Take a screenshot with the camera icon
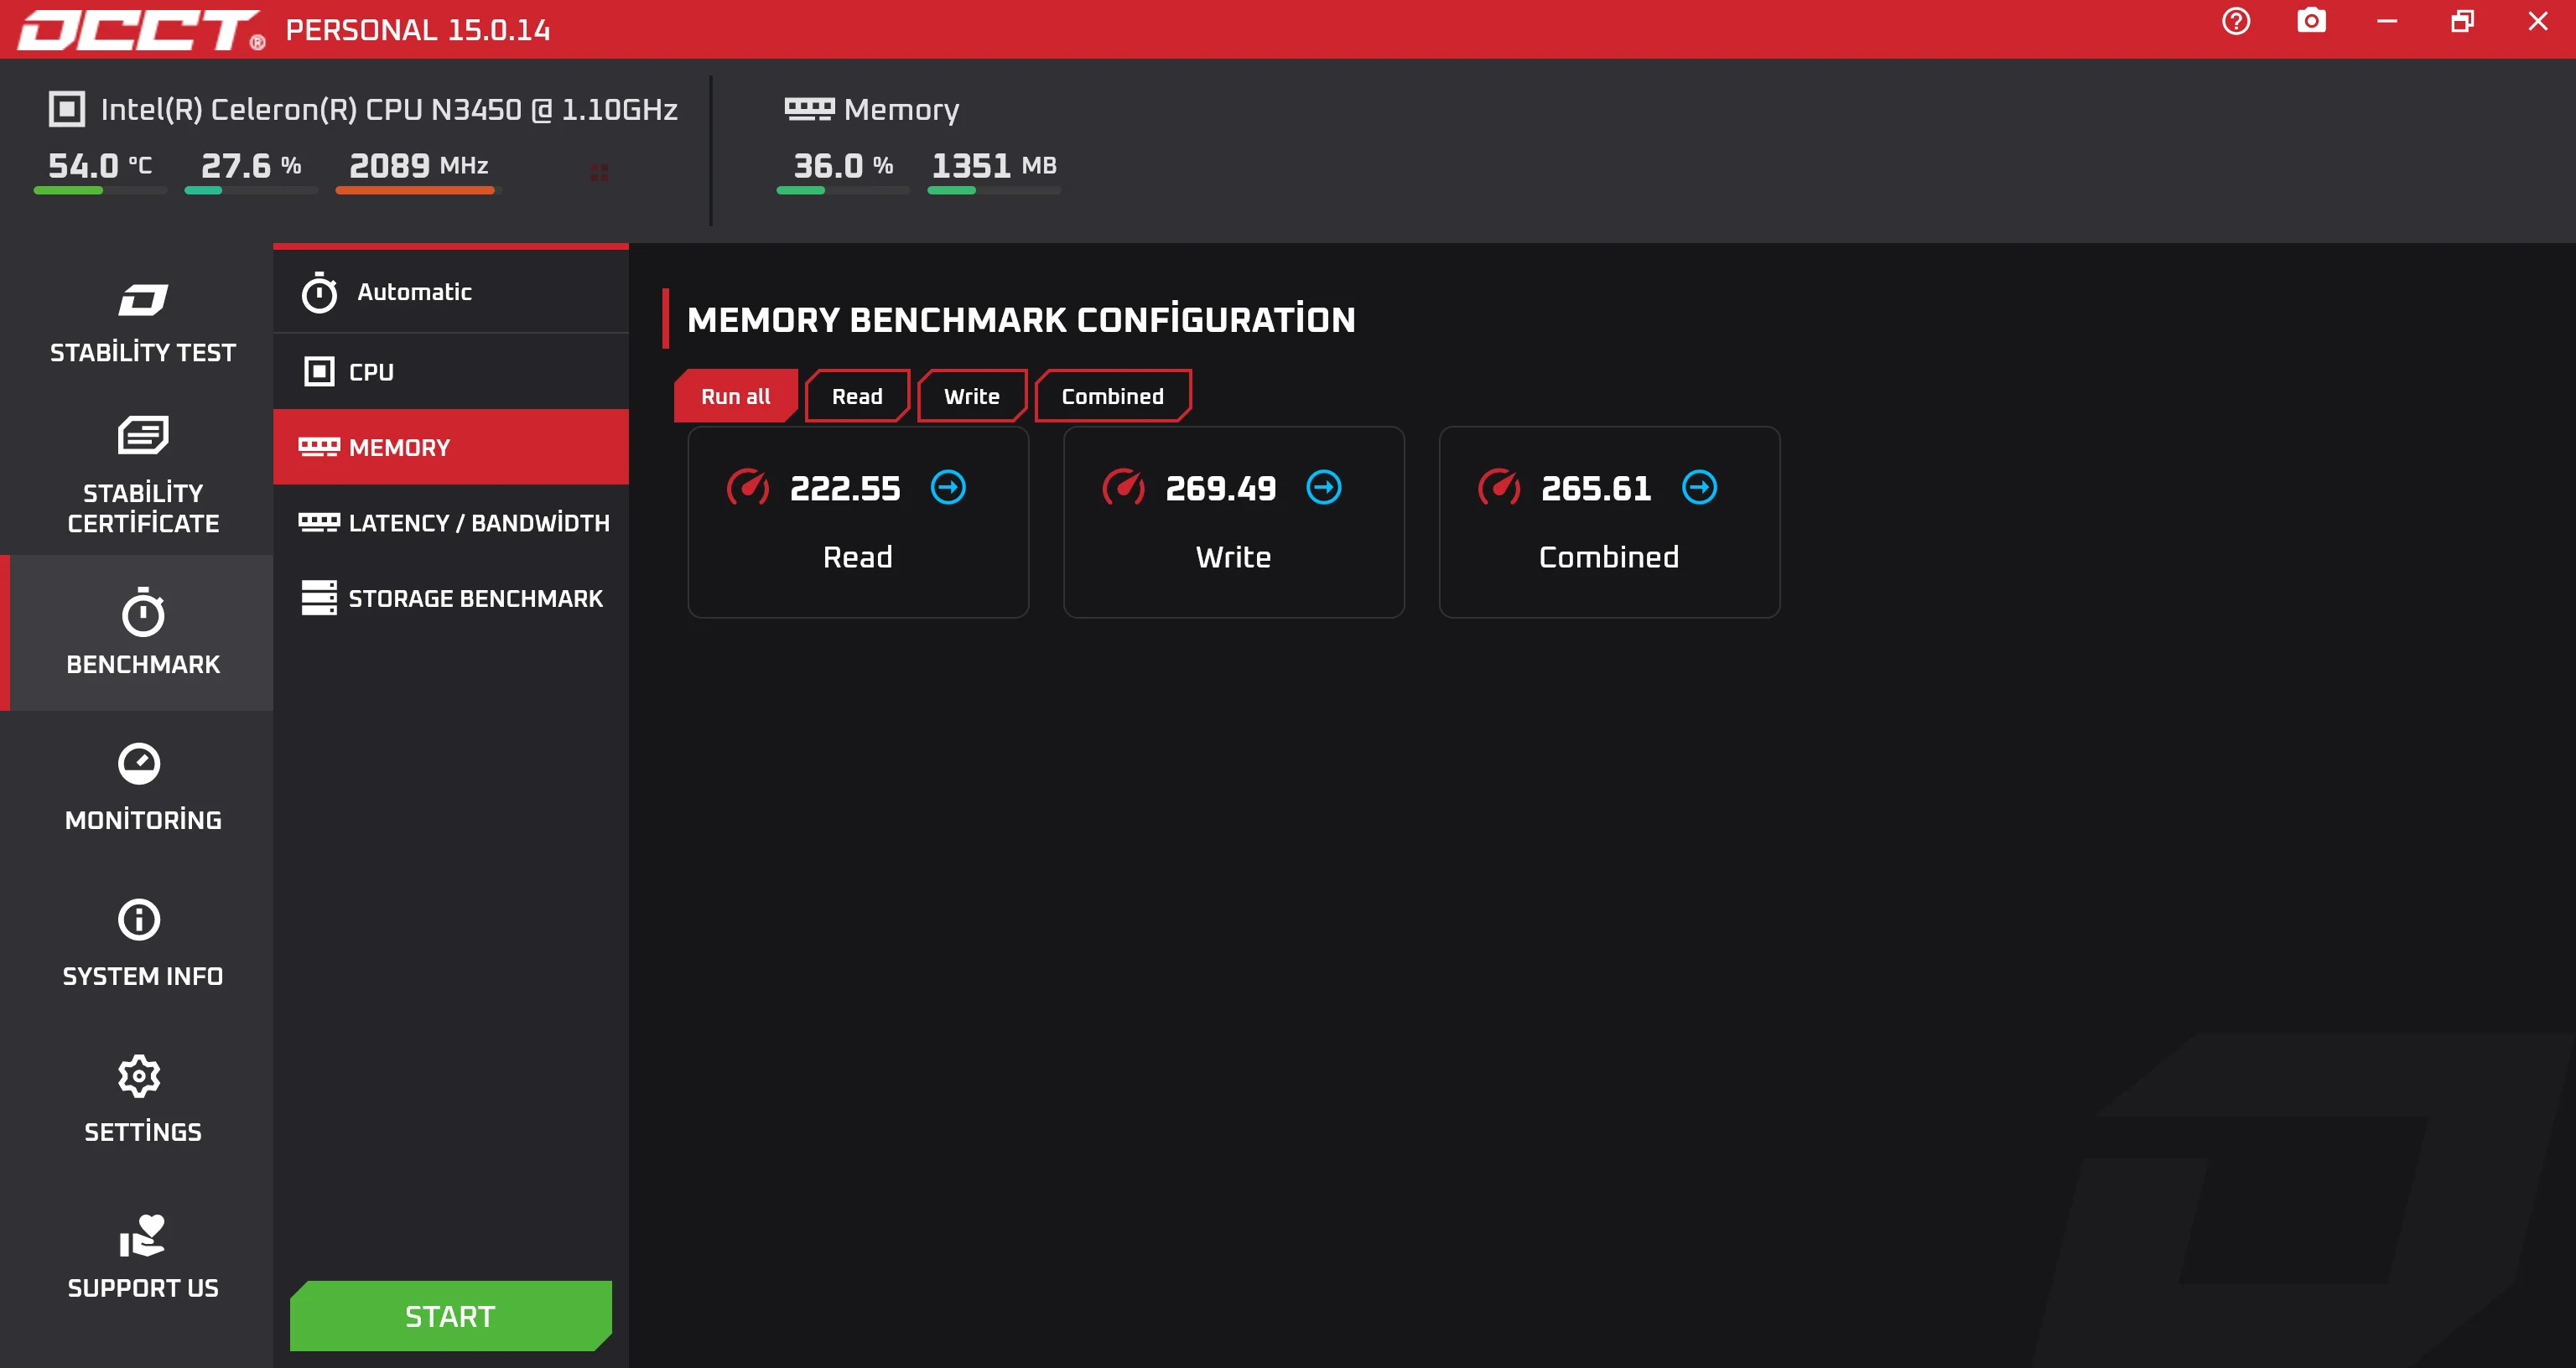Viewport: 2576px width, 1368px height. [x=2311, y=22]
